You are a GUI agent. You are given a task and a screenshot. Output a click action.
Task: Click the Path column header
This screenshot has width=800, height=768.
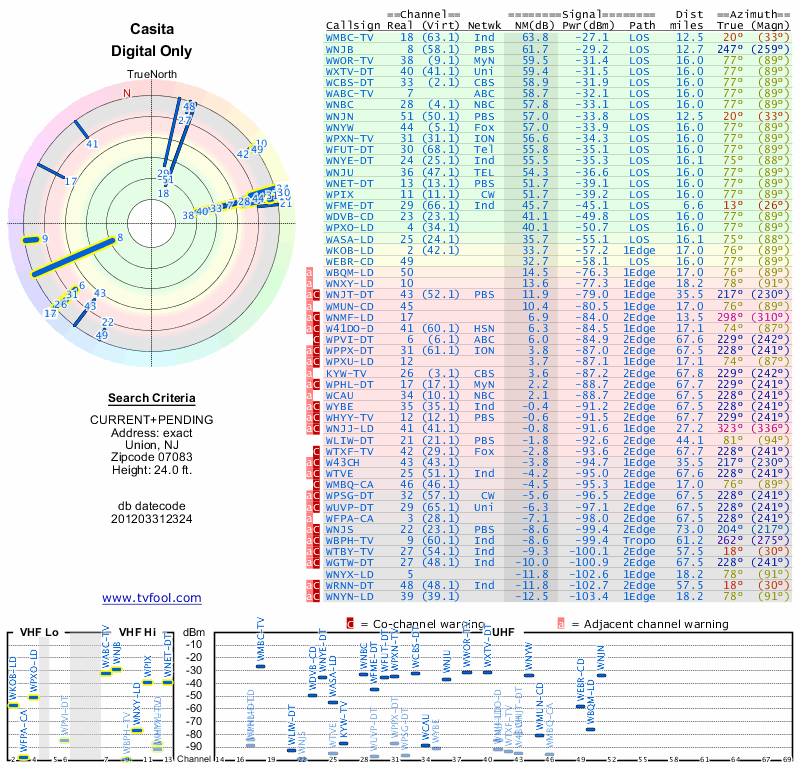click(x=642, y=26)
